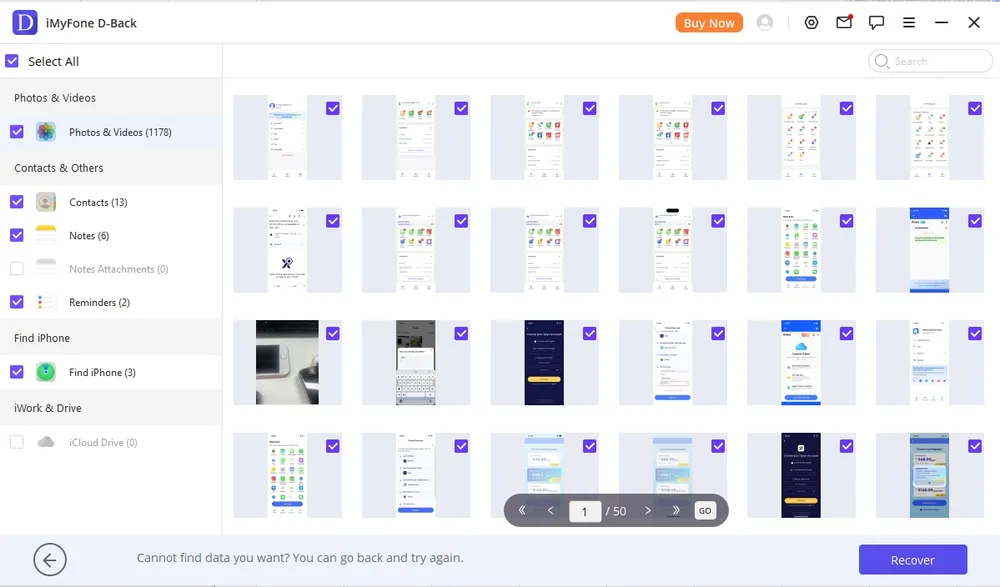Click the "Find iPhone" section header text
The height and width of the screenshot is (587, 1000).
pyautogui.click(x=42, y=338)
